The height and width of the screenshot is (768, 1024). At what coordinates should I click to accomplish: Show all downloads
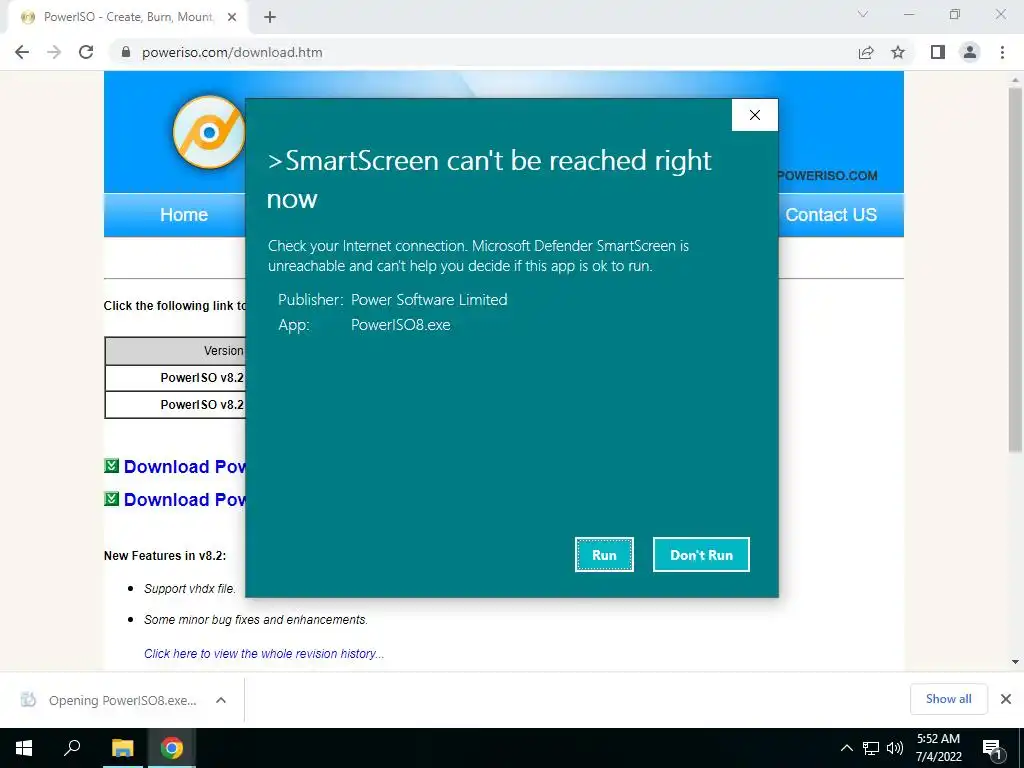(x=948, y=699)
